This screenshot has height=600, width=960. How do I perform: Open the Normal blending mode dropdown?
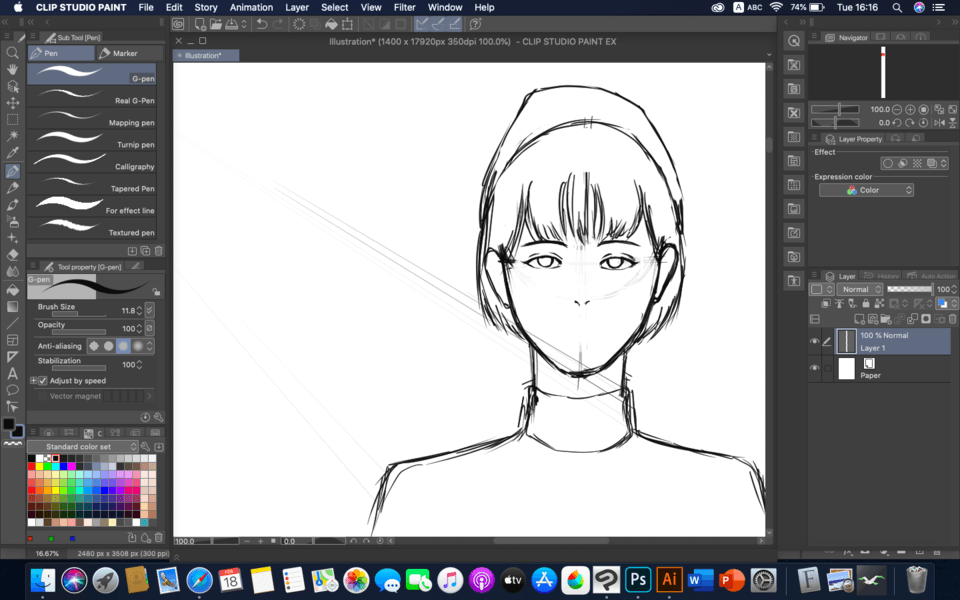pos(861,289)
